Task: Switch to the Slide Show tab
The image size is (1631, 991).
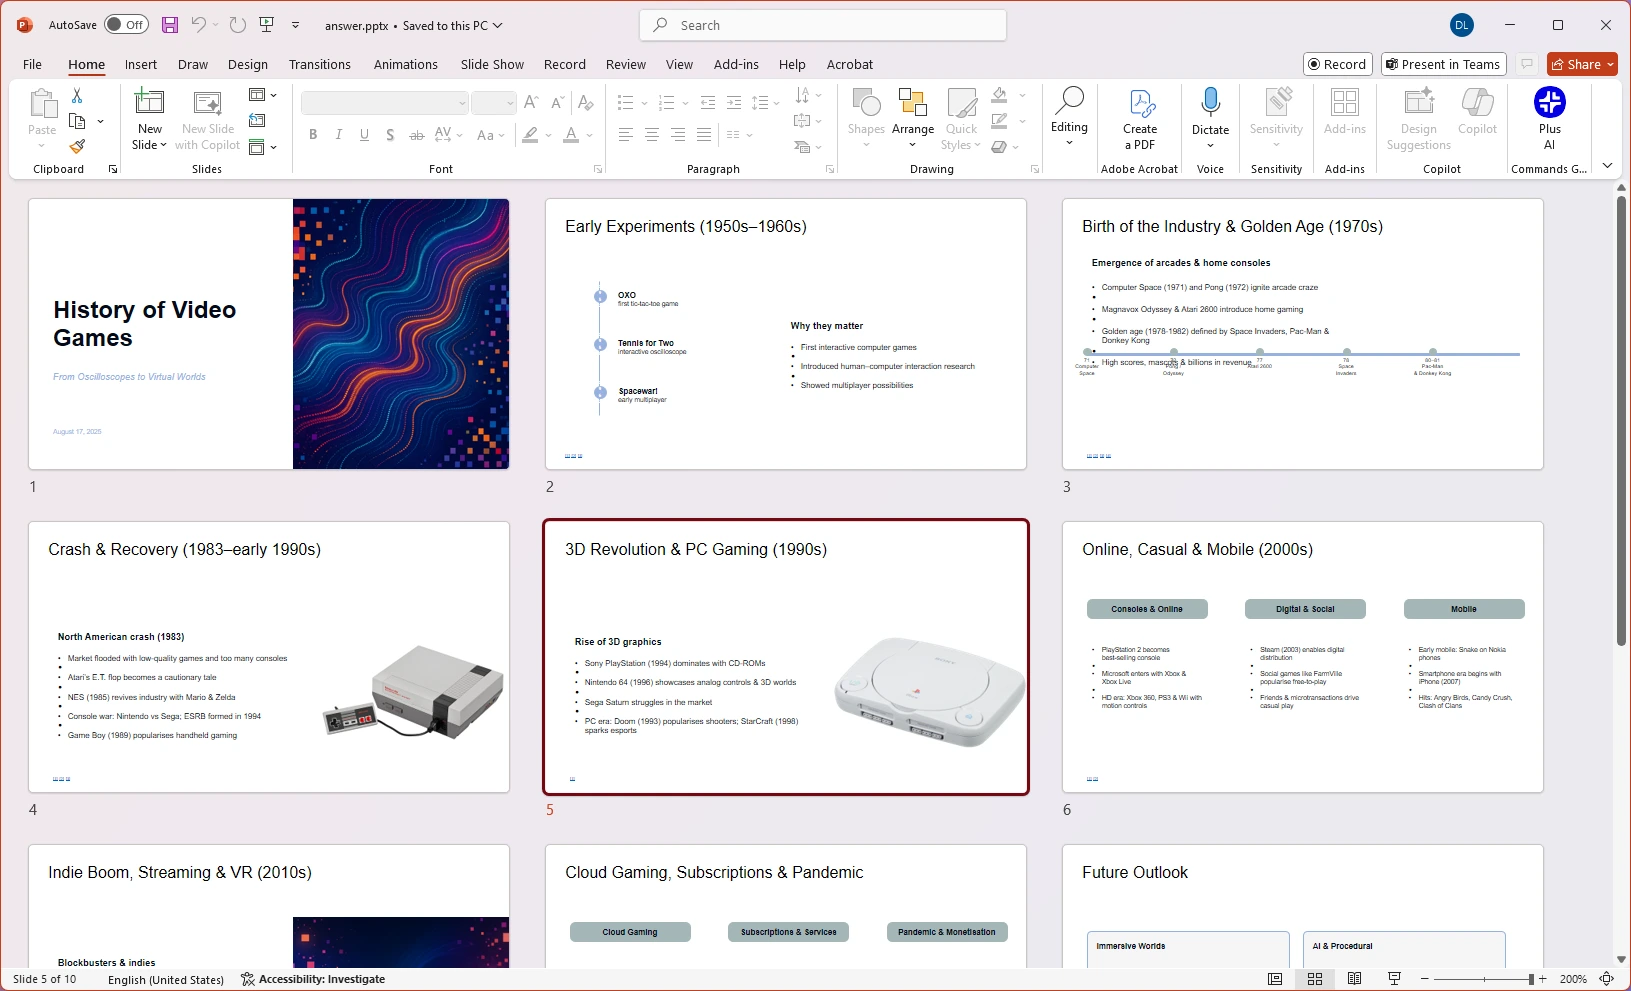Action: [492, 64]
